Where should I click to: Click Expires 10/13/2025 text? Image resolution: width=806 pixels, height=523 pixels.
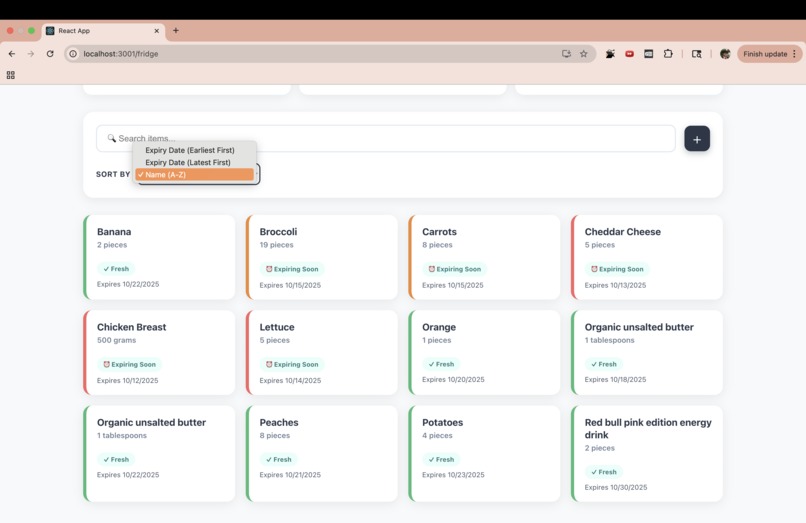pos(615,285)
